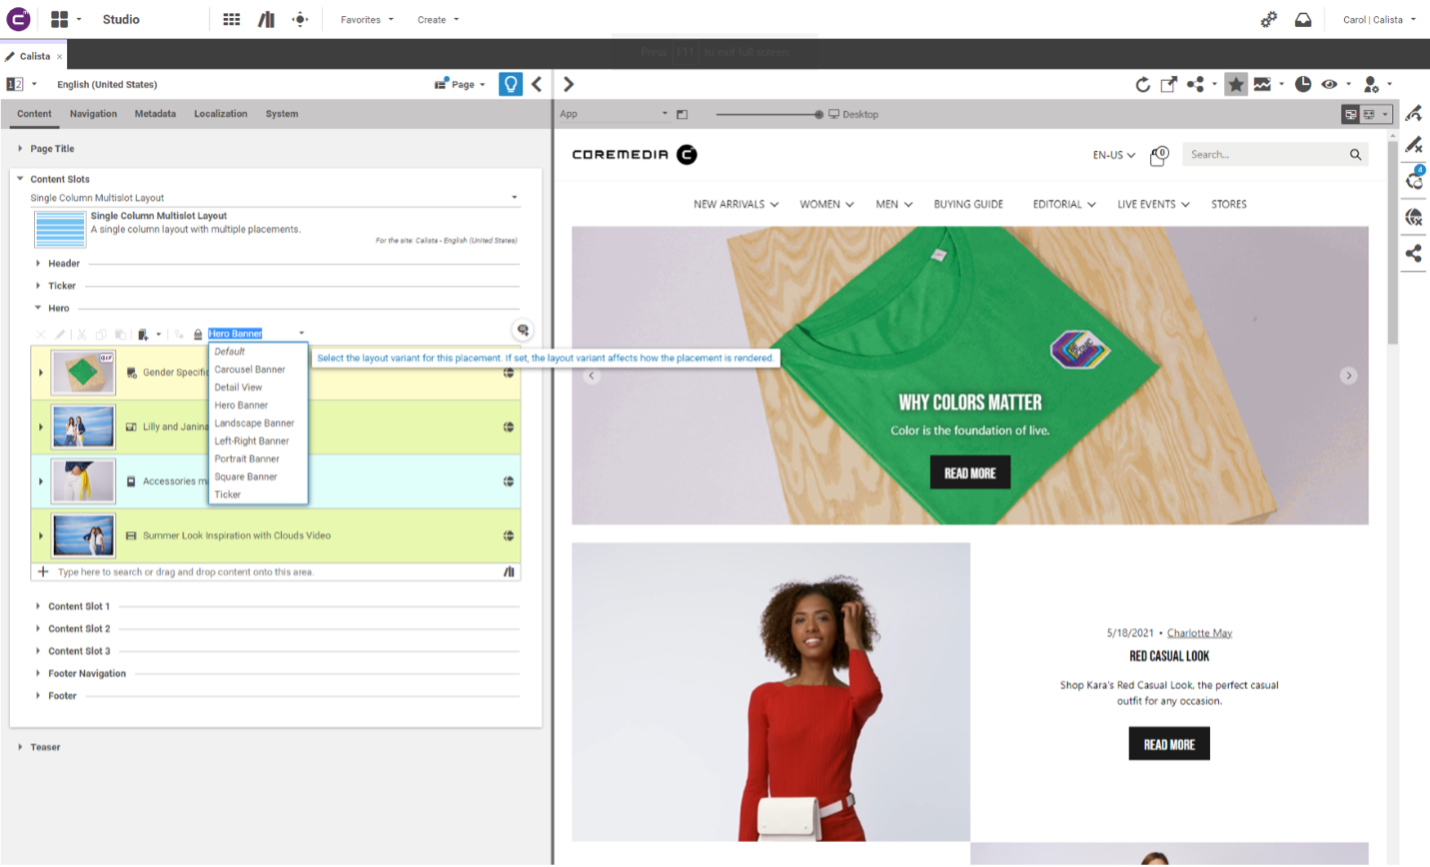
Task: Open the App preview type dropdown
Action: [x=613, y=114]
